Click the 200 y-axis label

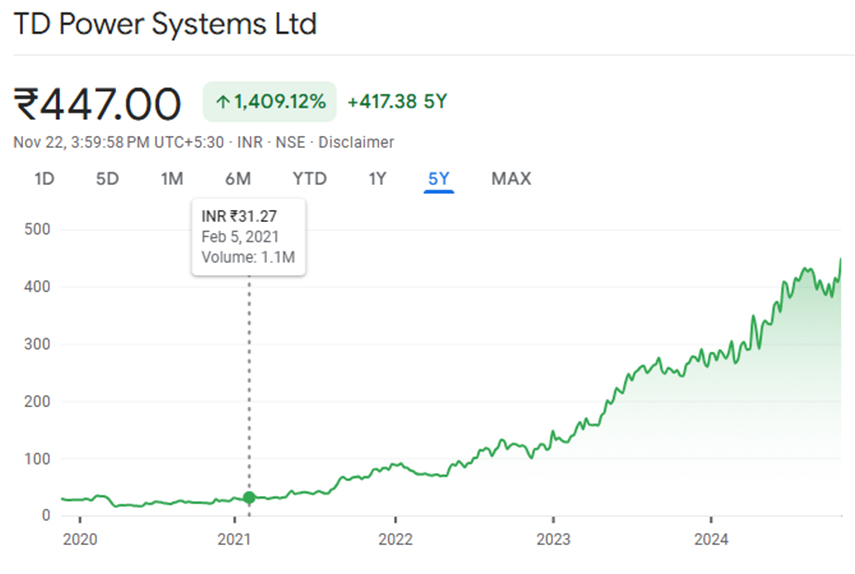pyautogui.click(x=37, y=402)
